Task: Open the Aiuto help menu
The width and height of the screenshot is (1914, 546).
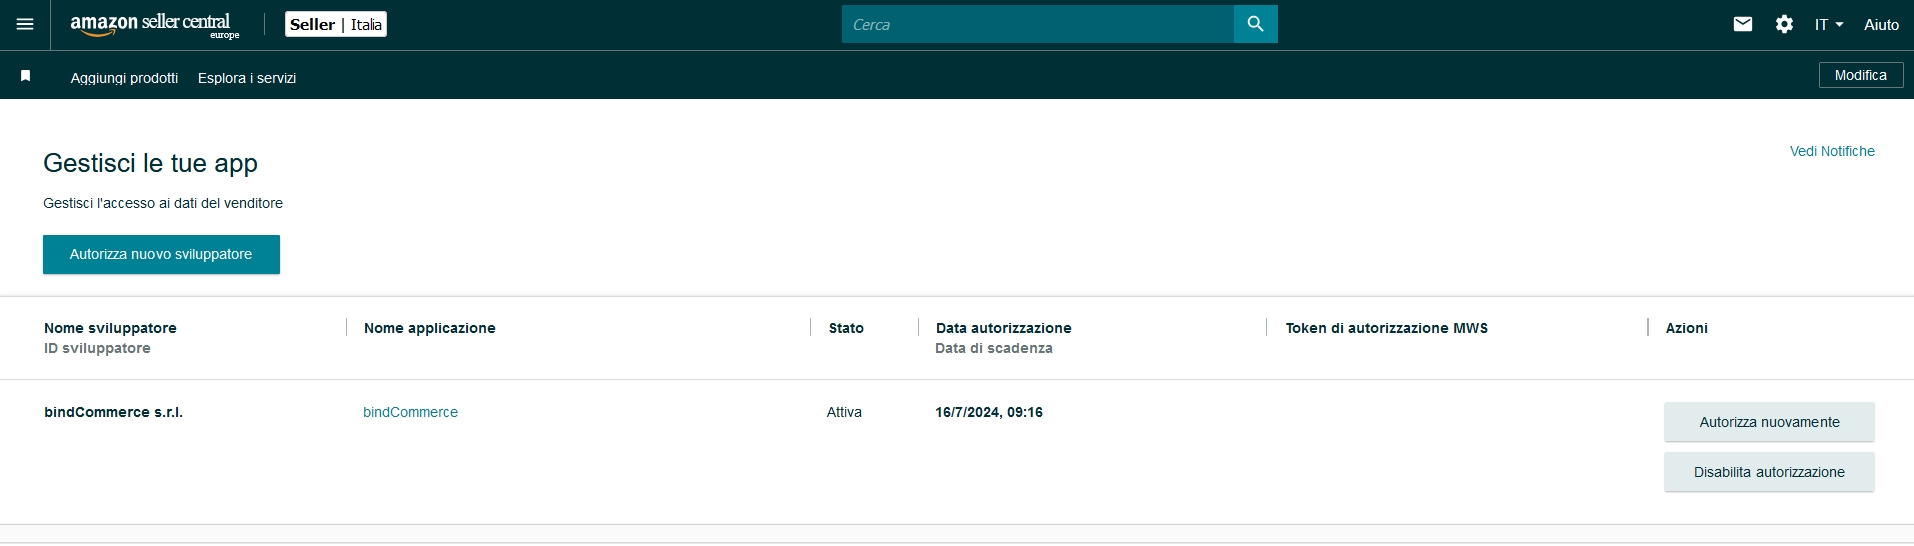Action: [x=1880, y=24]
